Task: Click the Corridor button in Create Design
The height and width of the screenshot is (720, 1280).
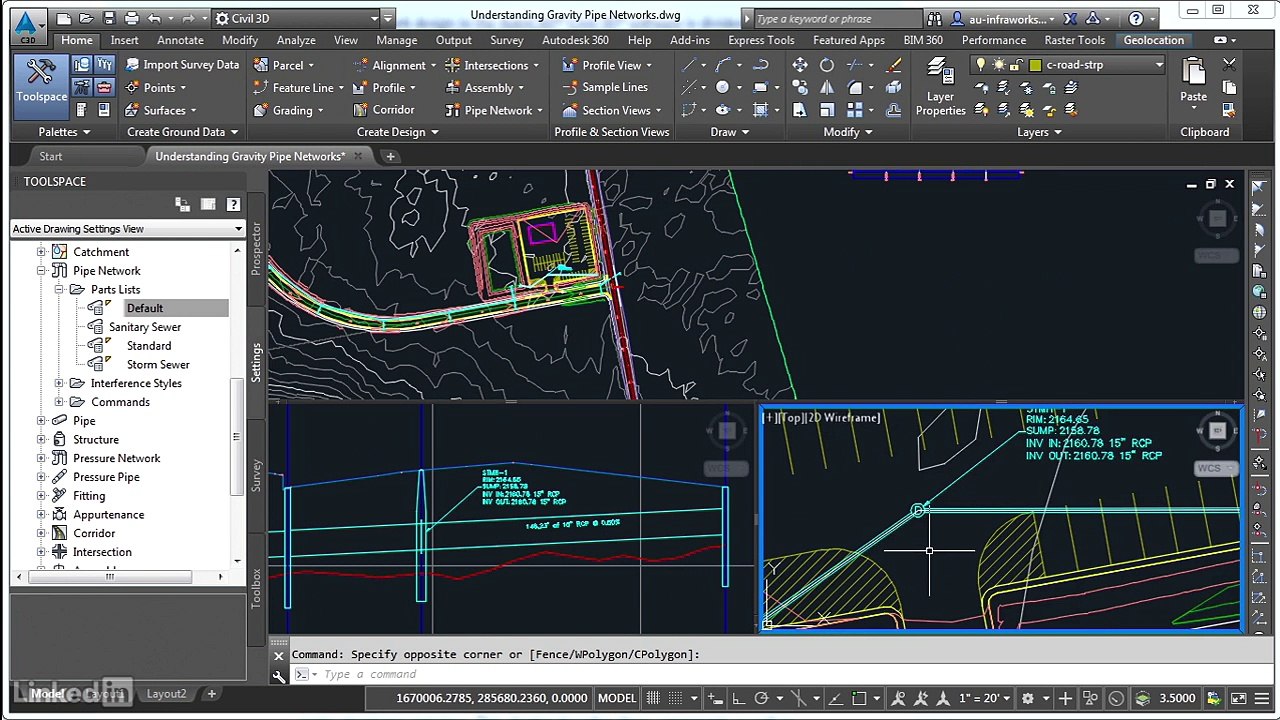Action: tap(384, 110)
